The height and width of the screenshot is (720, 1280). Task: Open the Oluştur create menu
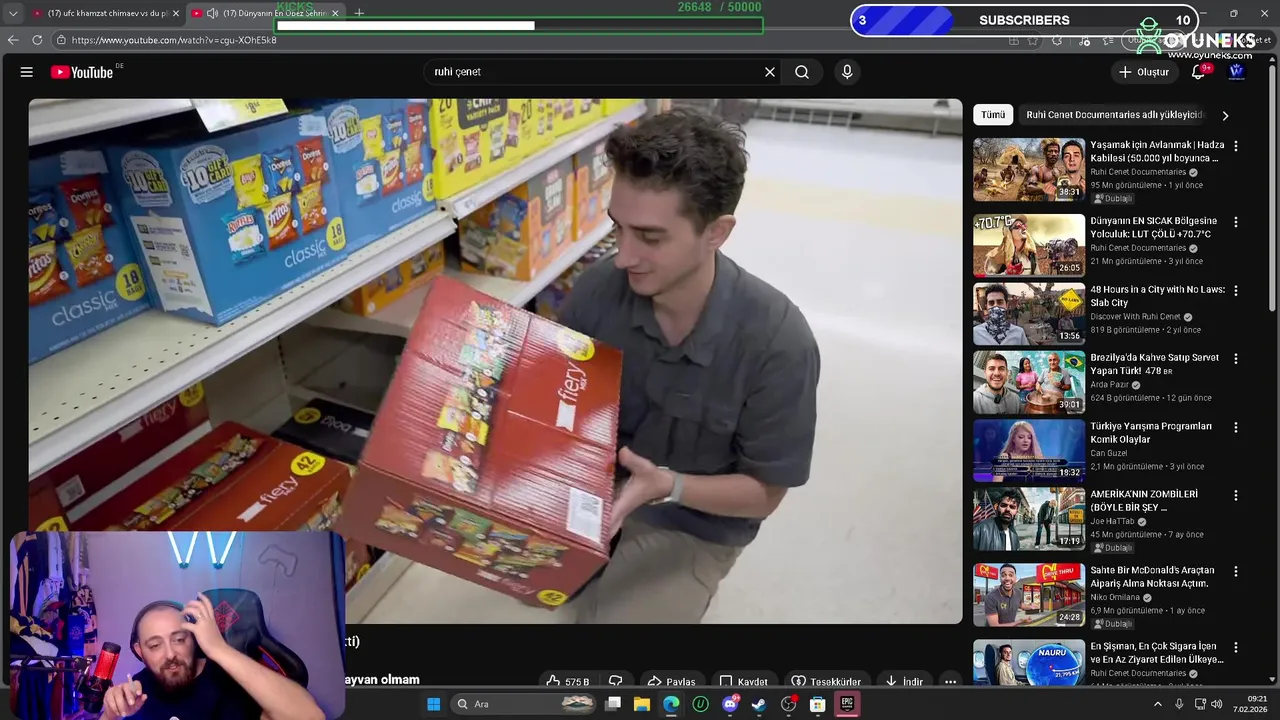click(x=1143, y=72)
